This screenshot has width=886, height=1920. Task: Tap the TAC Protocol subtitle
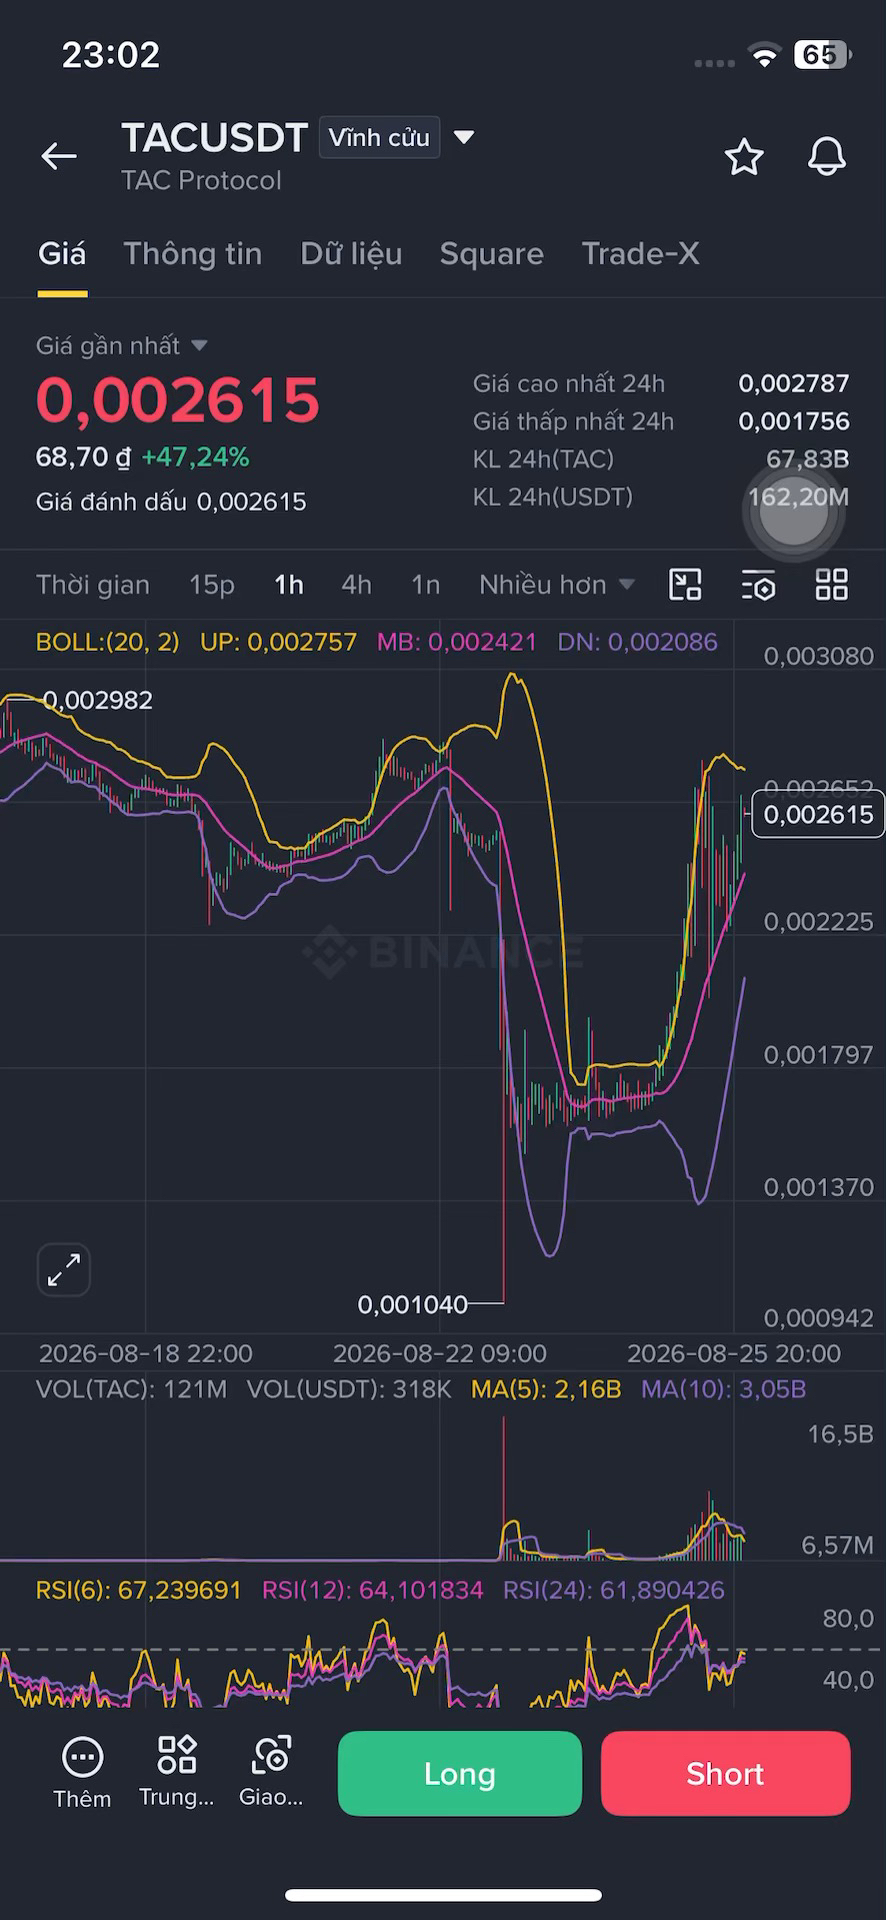(x=202, y=181)
